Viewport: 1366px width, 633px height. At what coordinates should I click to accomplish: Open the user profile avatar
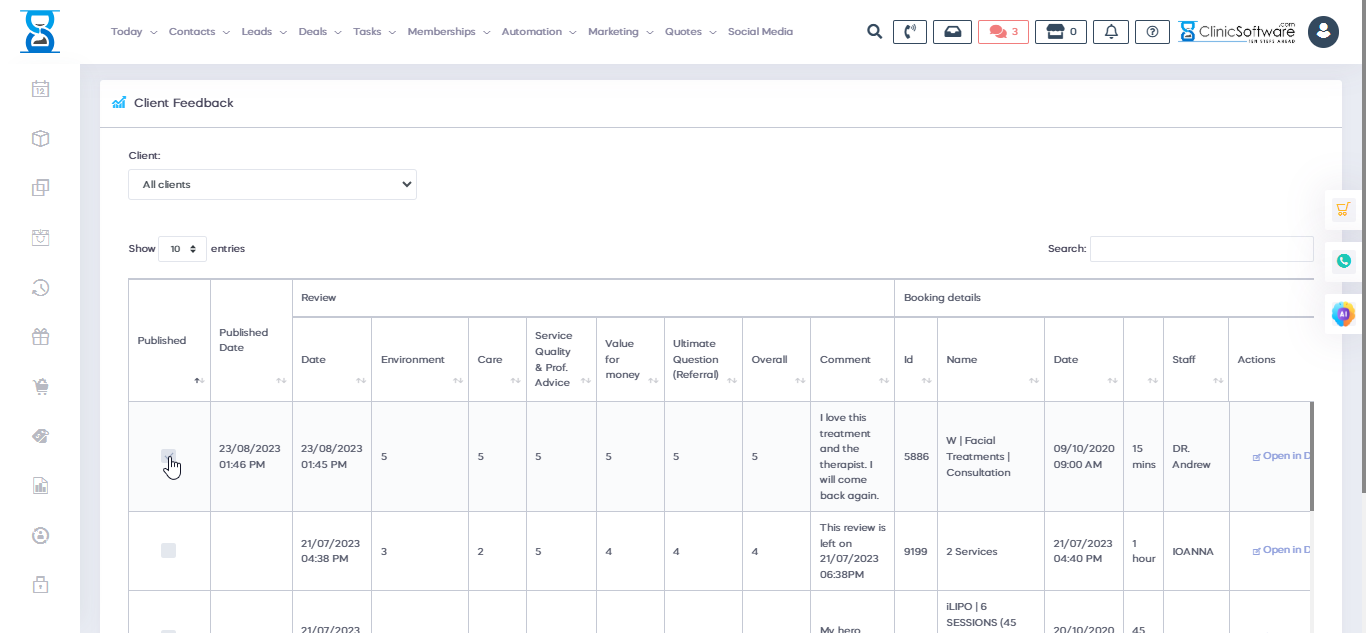[x=1323, y=32]
